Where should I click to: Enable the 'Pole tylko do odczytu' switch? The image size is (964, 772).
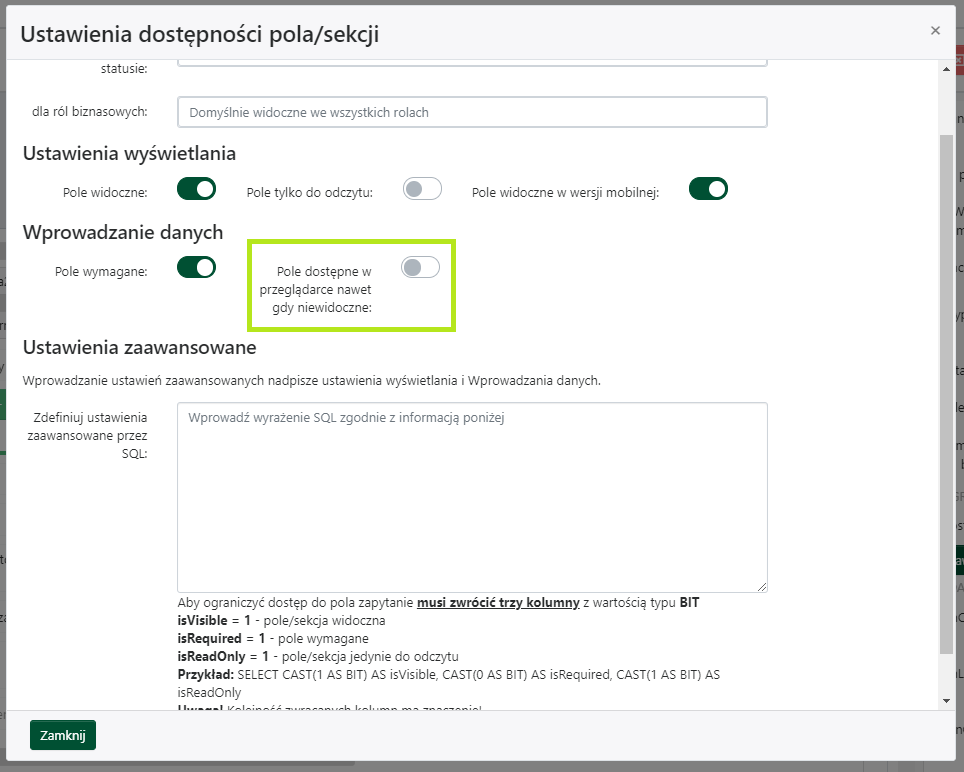(422, 189)
